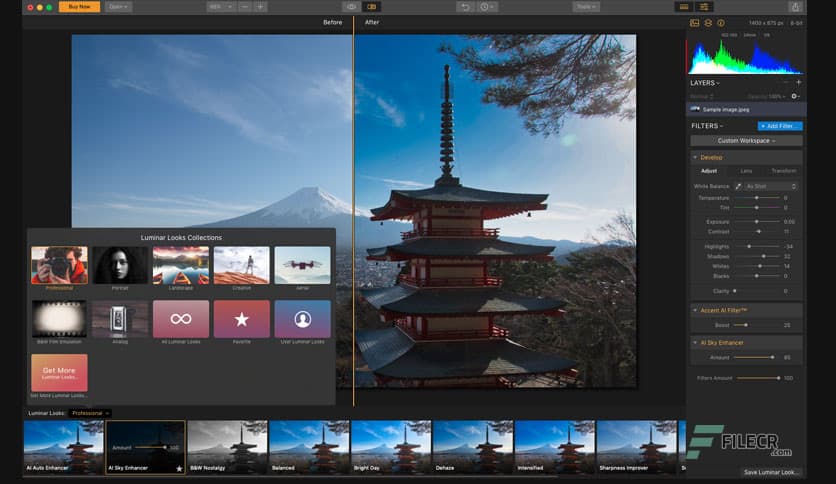Viewport: 836px width, 484px height.
Task: Apply the B&W Nostalgy look
Action: tap(227, 447)
